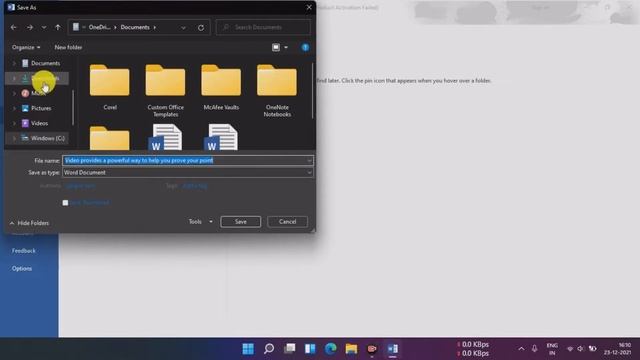640x360 pixels.
Task: Click into the File name field
Action: [188, 160]
